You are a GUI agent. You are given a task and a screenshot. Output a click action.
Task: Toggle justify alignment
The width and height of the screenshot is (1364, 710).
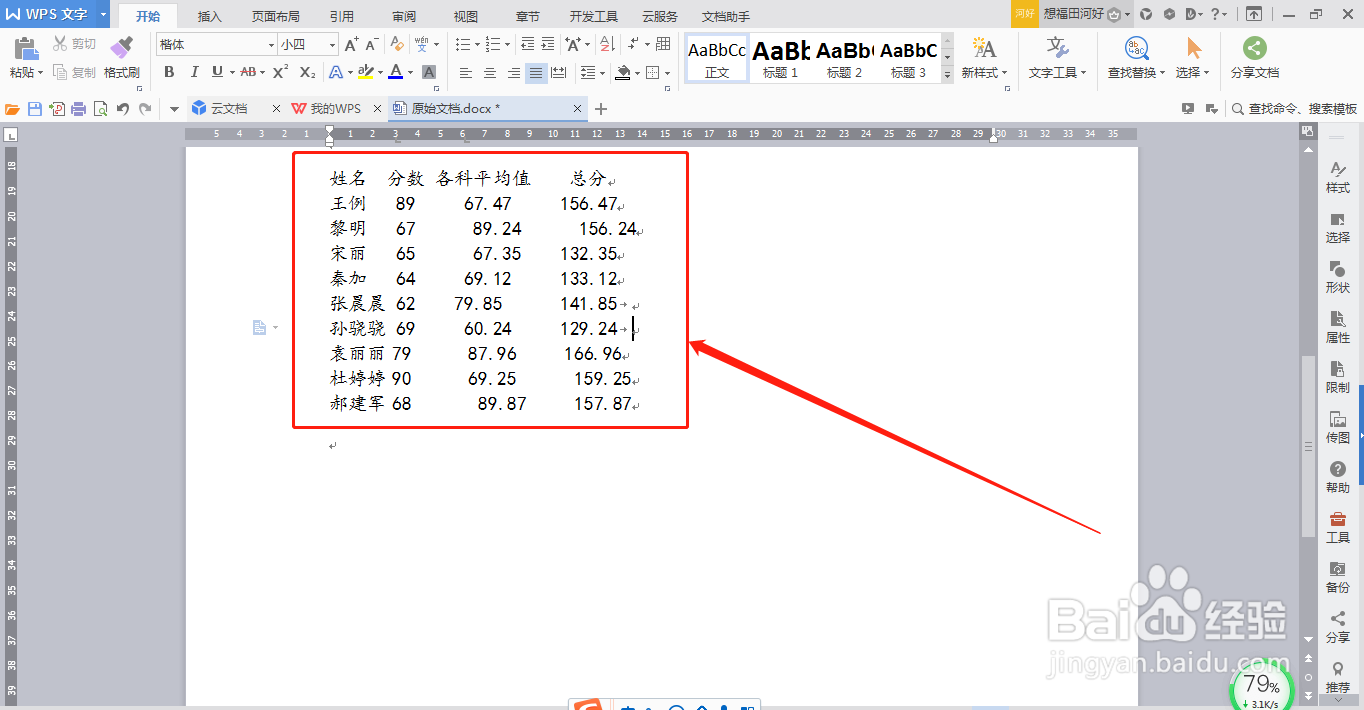[x=536, y=73]
